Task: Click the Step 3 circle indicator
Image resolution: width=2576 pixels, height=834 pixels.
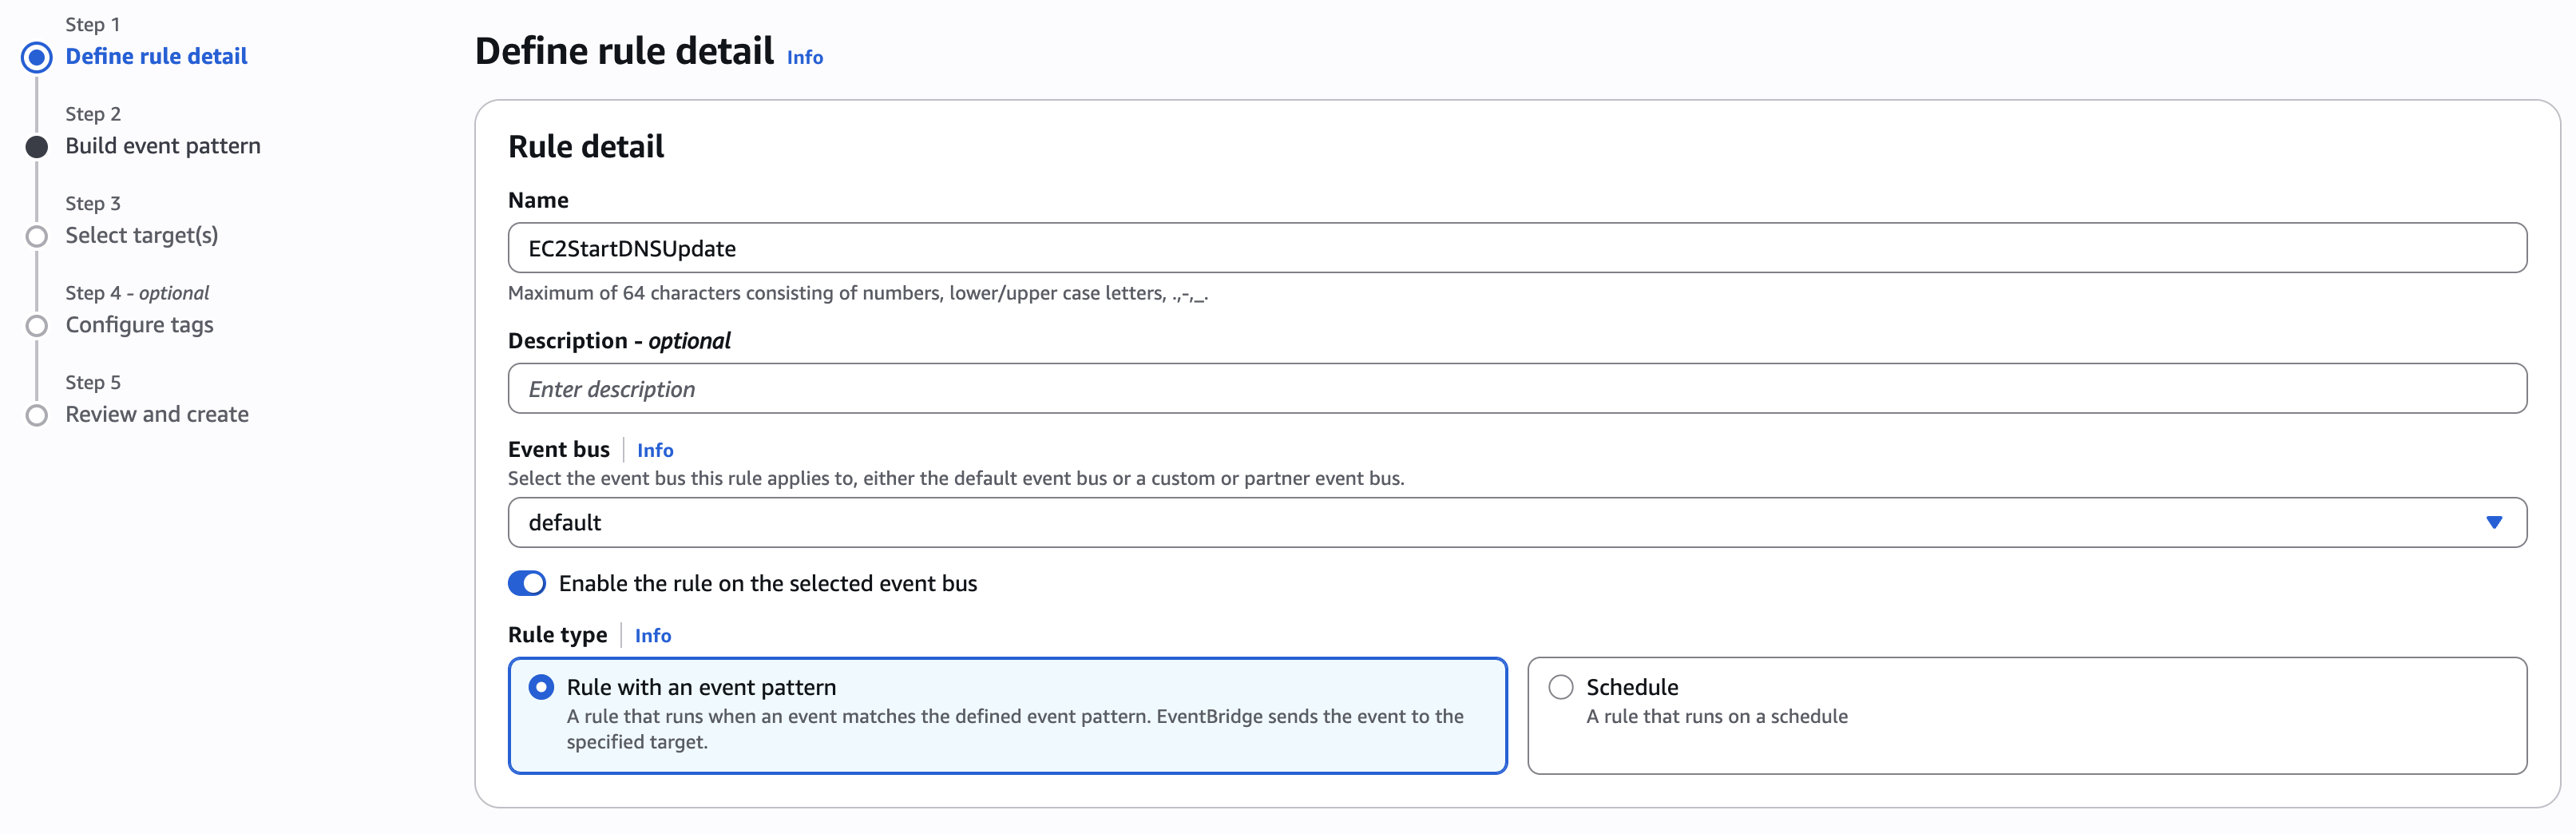Action: coord(37,237)
